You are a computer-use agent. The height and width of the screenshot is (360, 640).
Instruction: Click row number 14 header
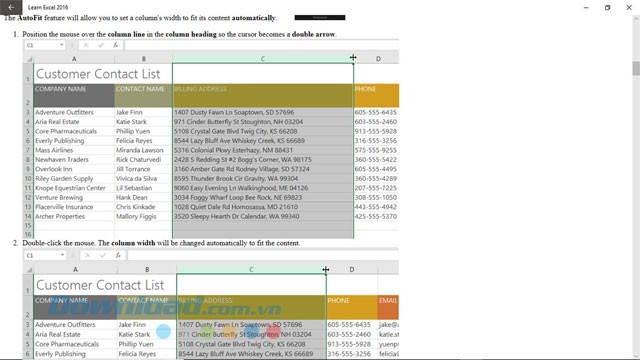(28, 216)
